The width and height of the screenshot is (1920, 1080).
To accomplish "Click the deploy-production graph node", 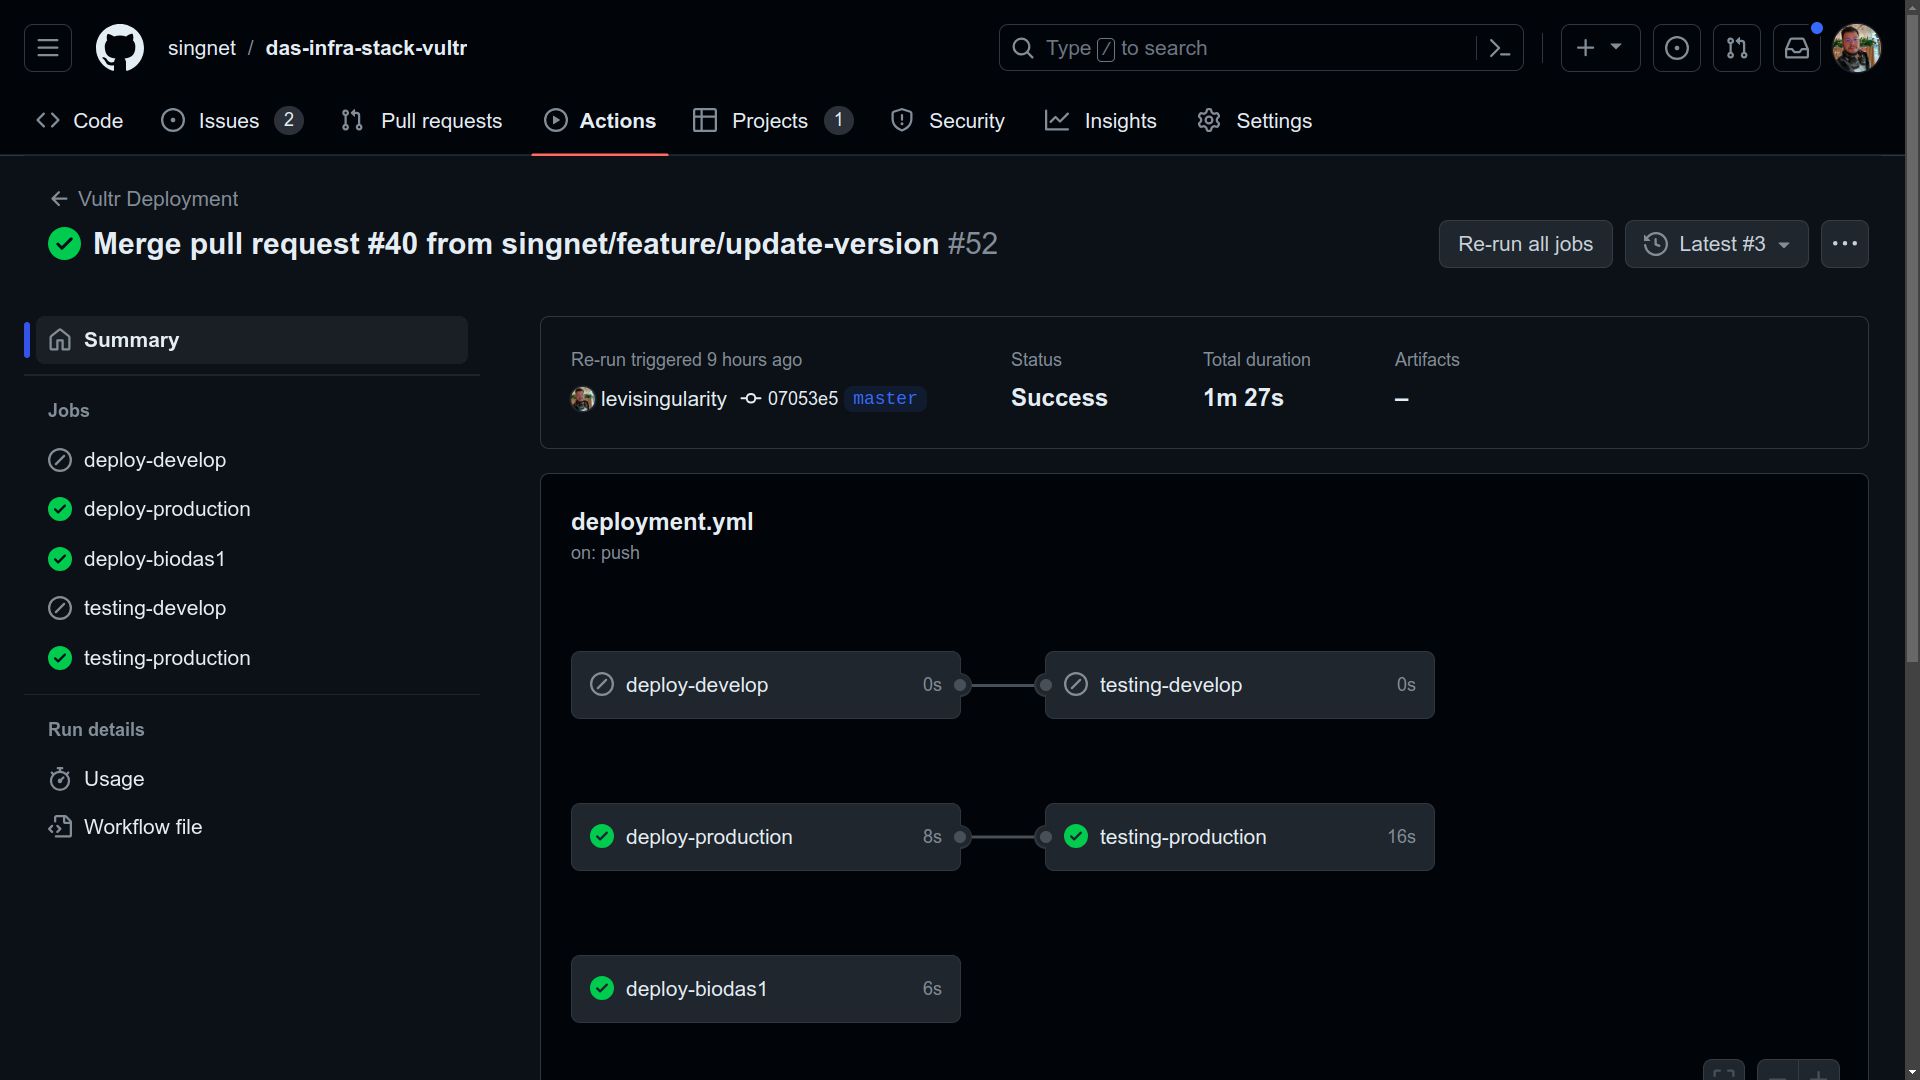I will pyautogui.click(x=766, y=837).
